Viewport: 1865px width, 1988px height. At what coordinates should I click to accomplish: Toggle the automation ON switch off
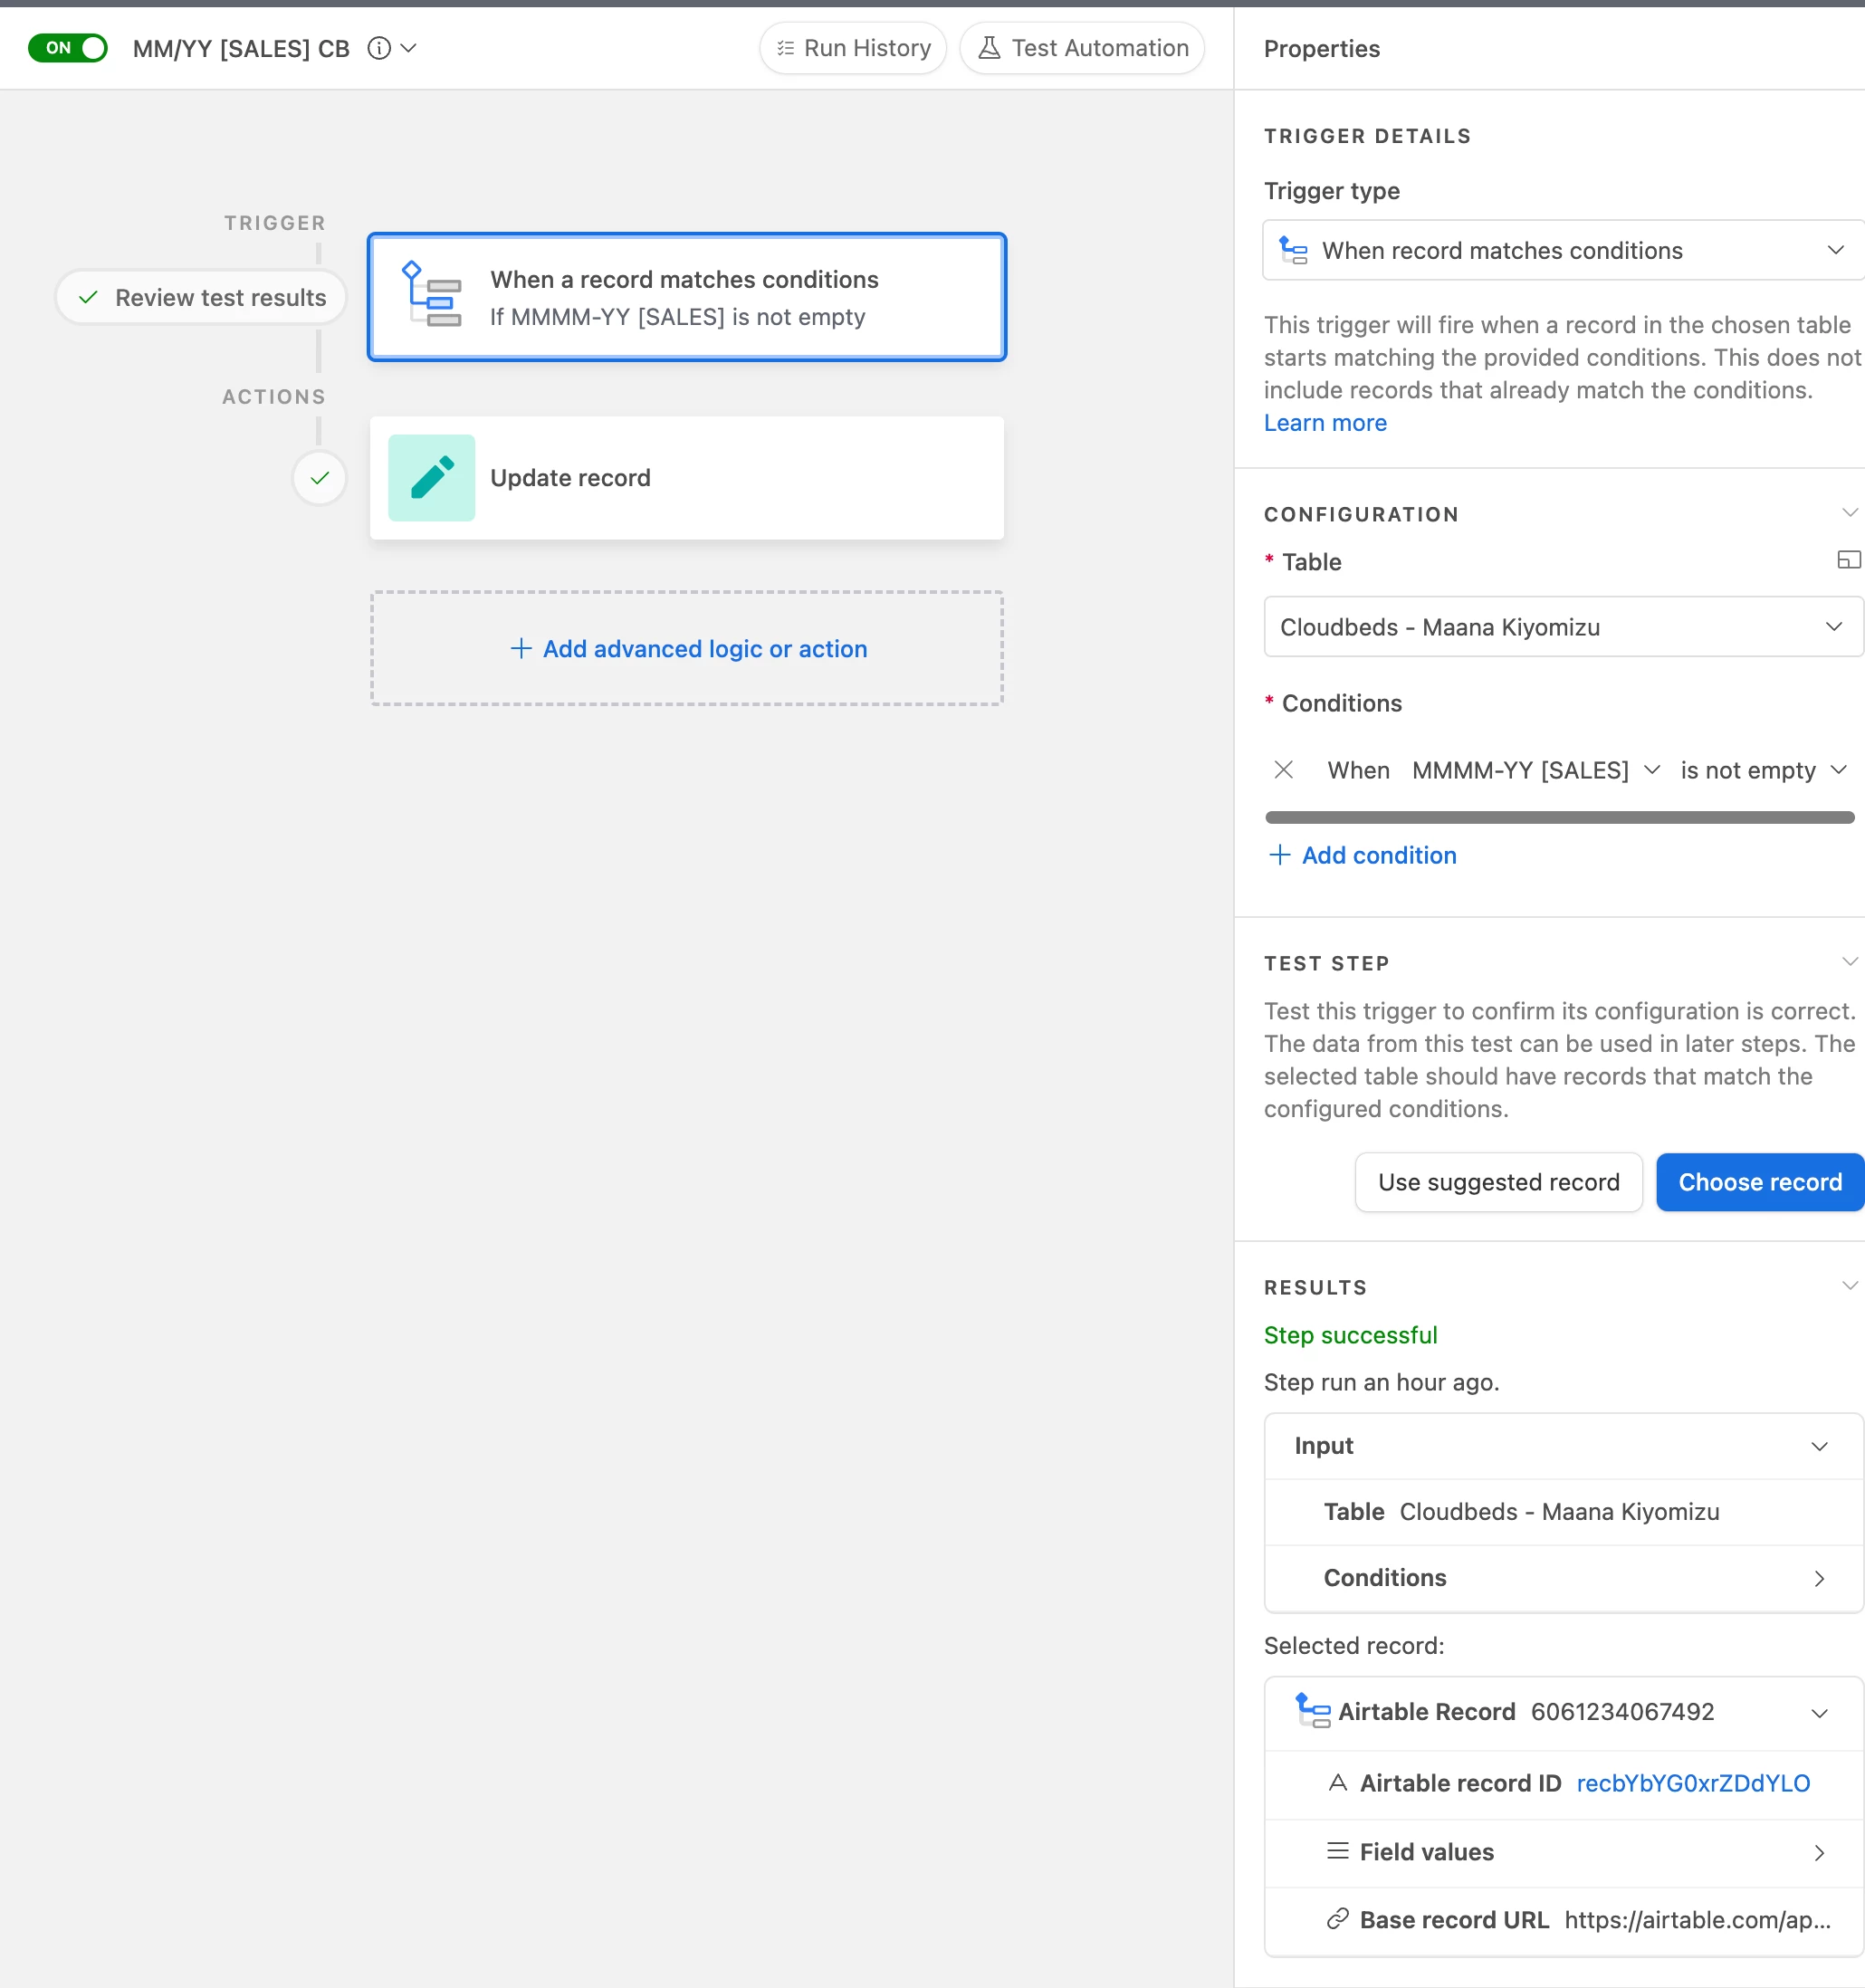tap(67, 48)
